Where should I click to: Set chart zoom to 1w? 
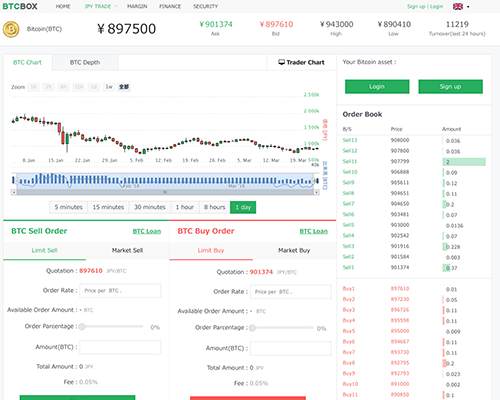coord(109,87)
